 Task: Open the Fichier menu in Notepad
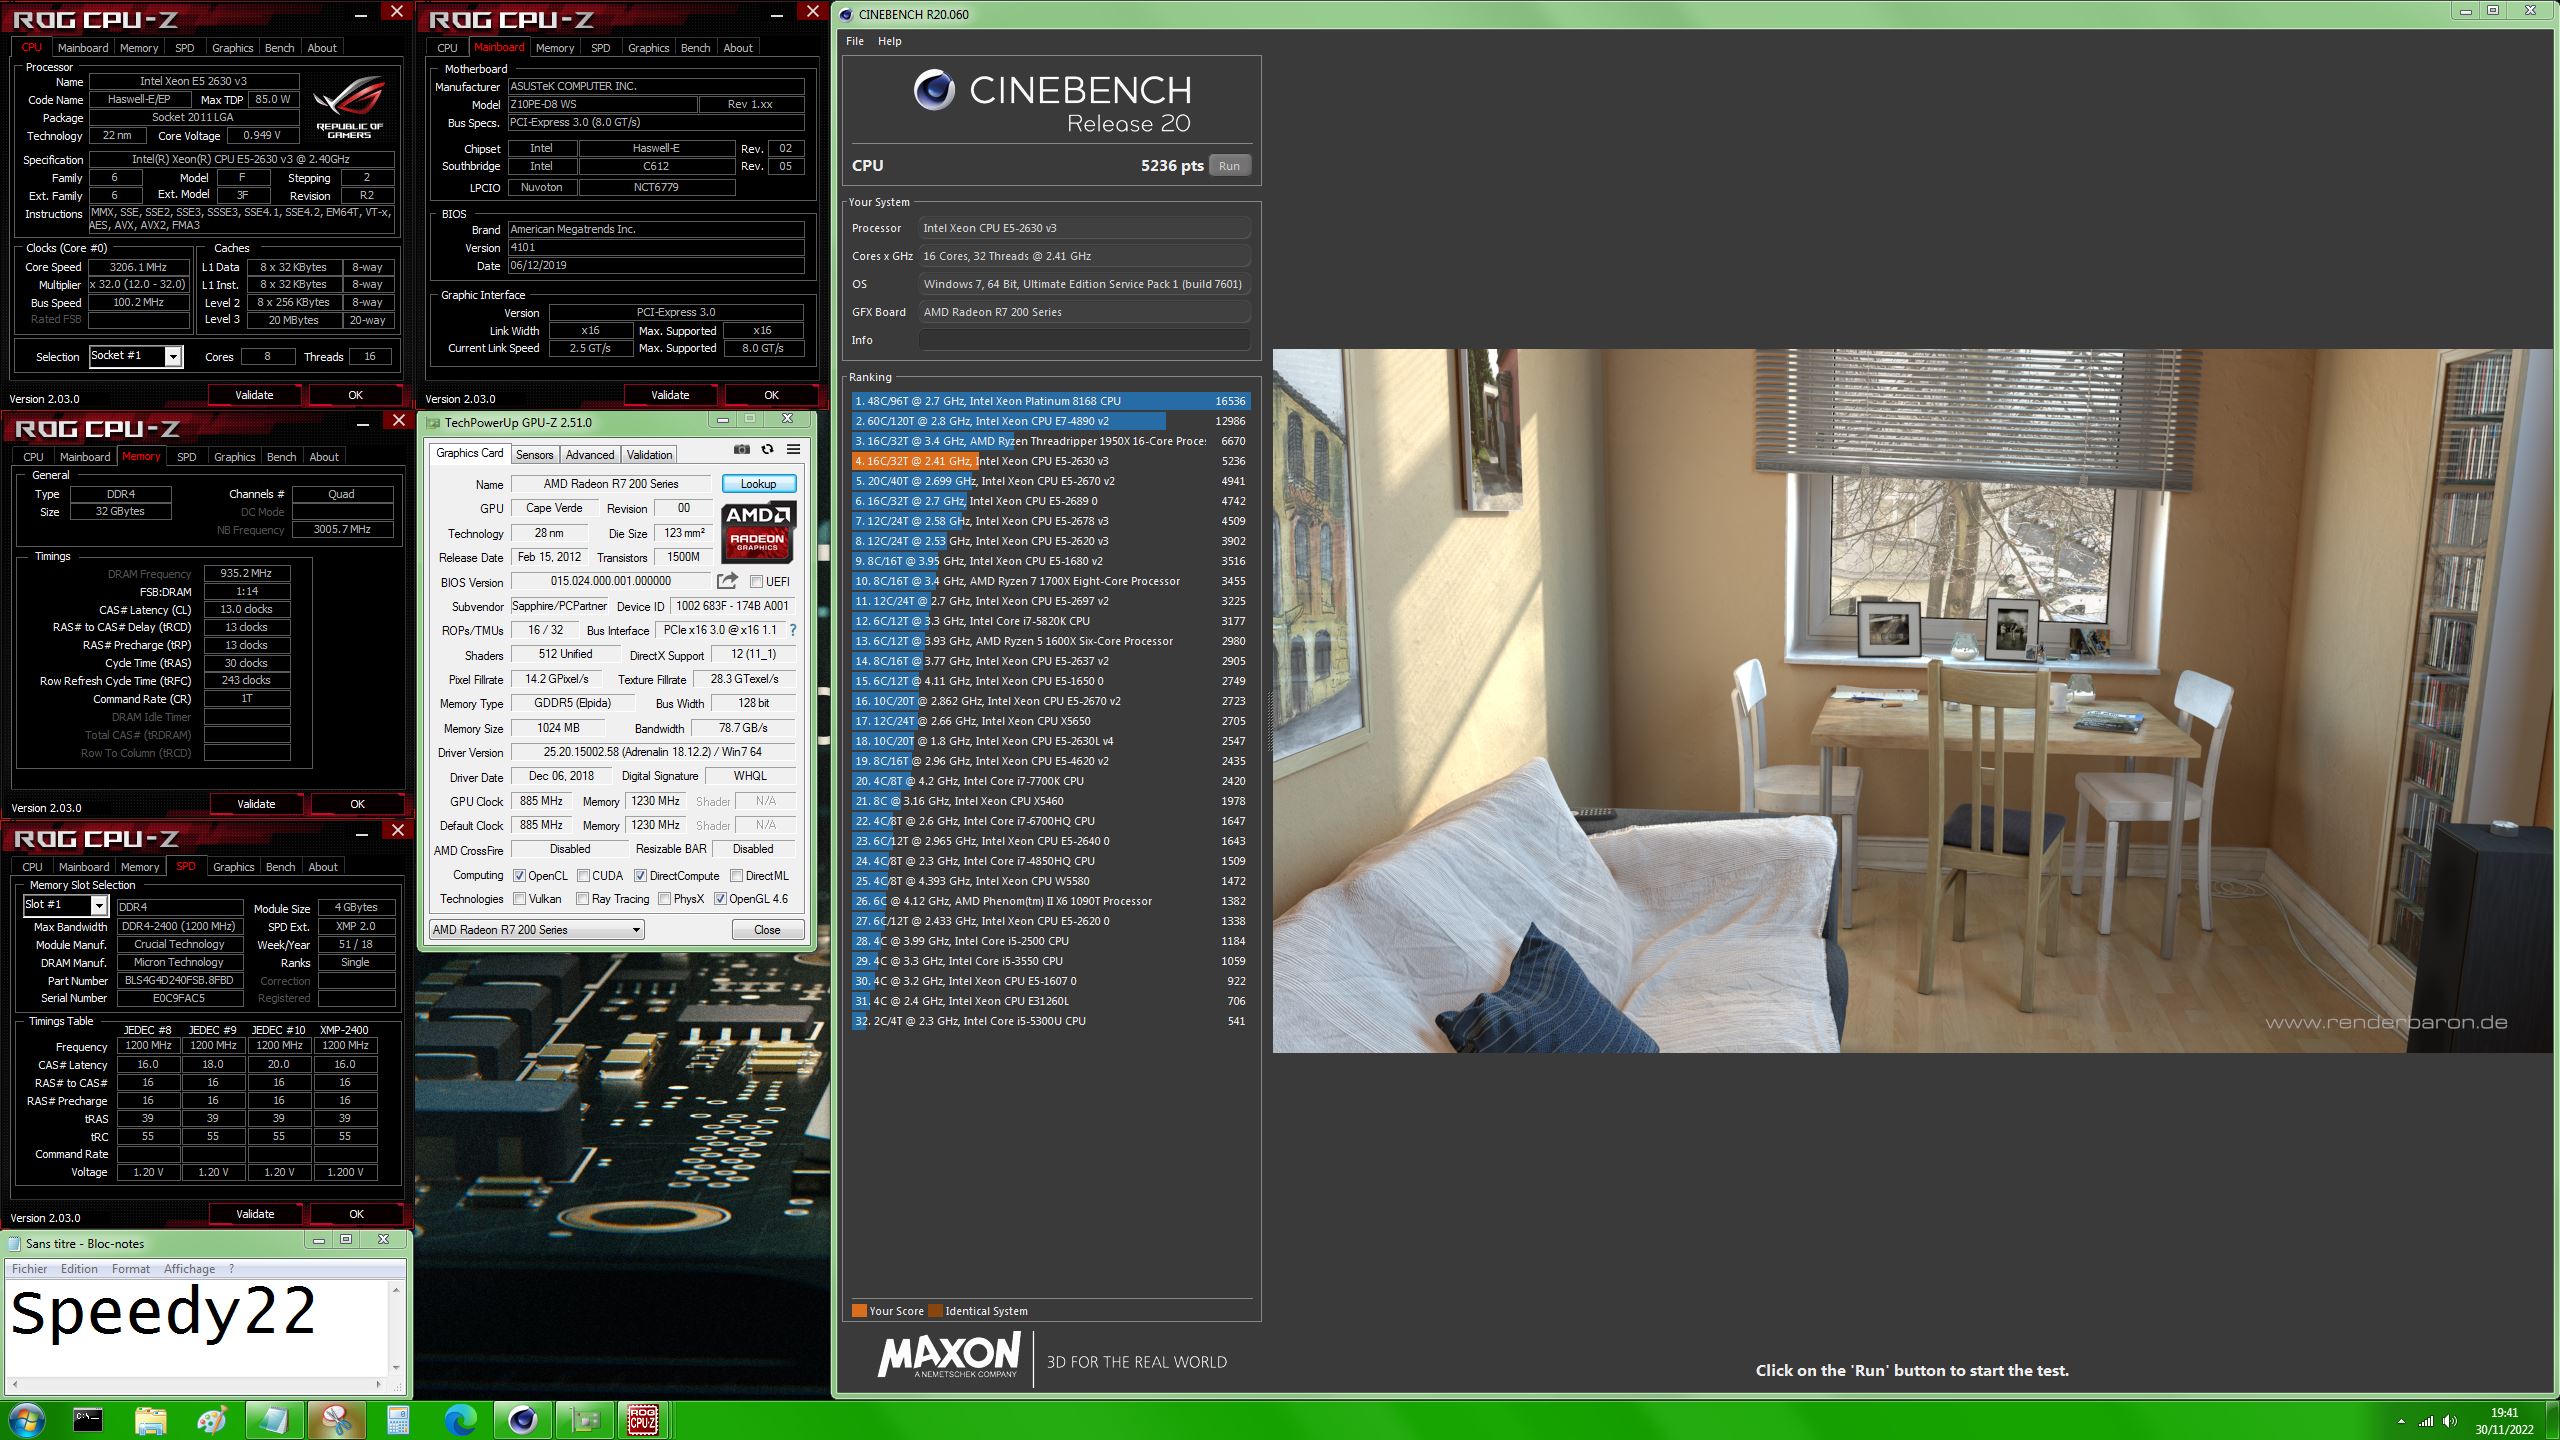click(29, 1269)
